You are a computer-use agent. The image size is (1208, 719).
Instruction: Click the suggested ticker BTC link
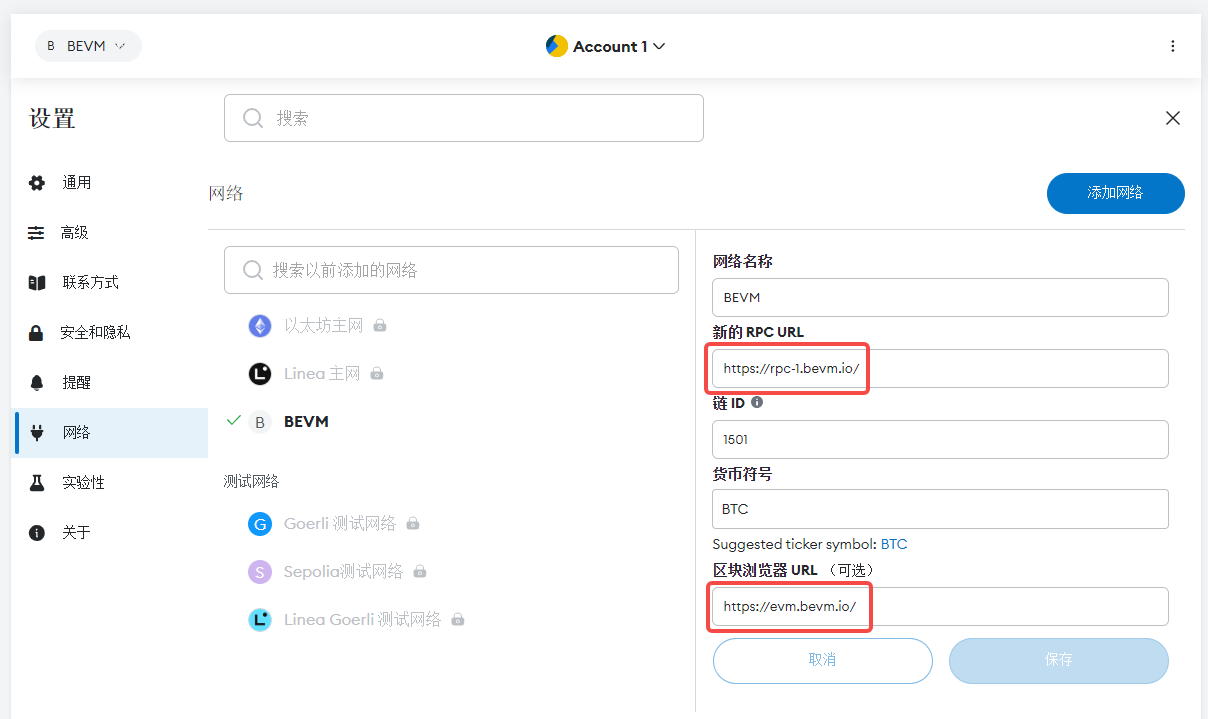point(894,544)
